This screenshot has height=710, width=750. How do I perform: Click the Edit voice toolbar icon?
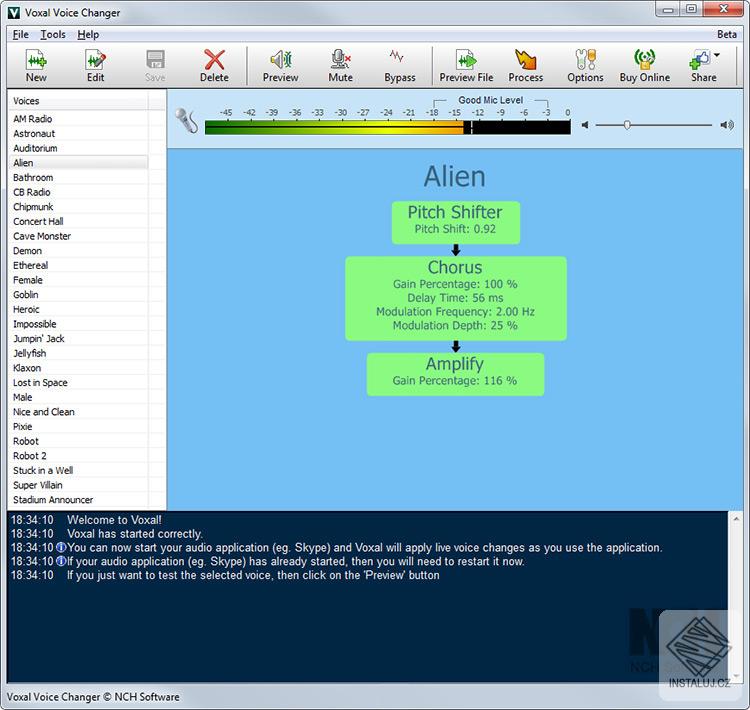coord(95,65)
